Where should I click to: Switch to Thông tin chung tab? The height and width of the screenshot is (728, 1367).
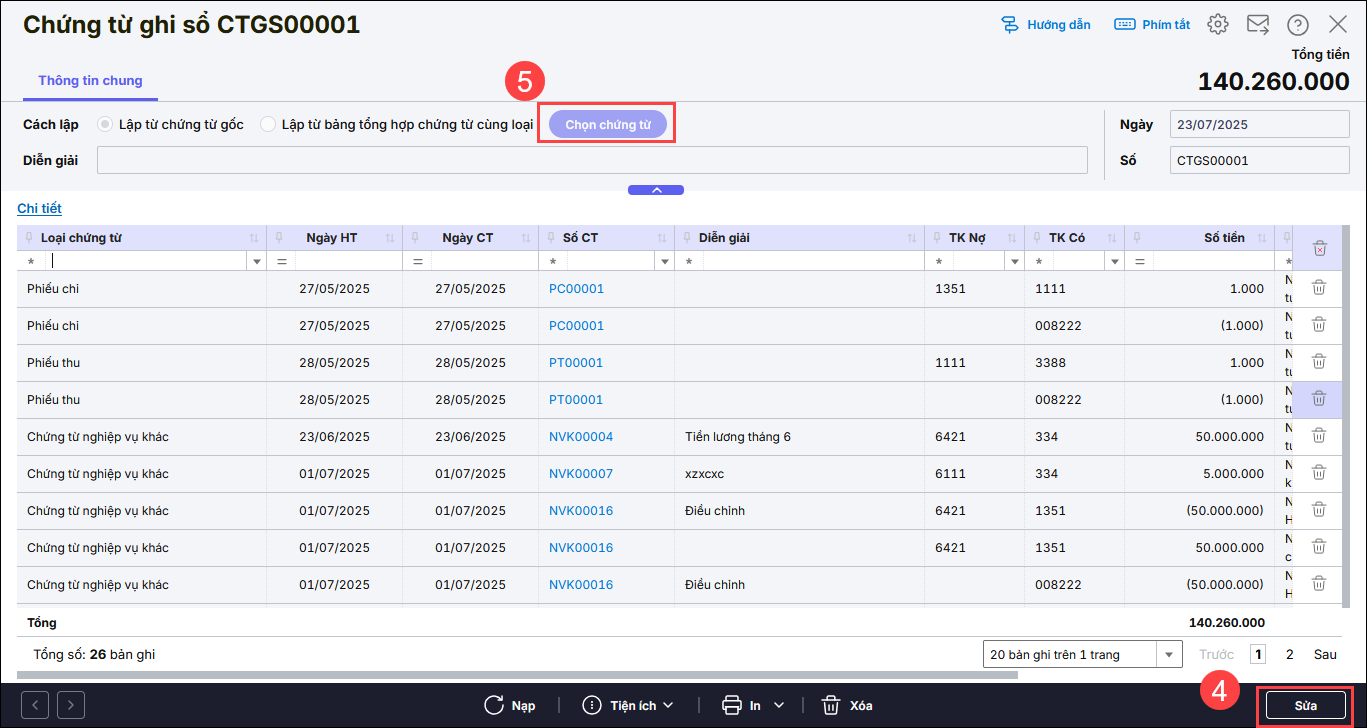coord(90,81)
